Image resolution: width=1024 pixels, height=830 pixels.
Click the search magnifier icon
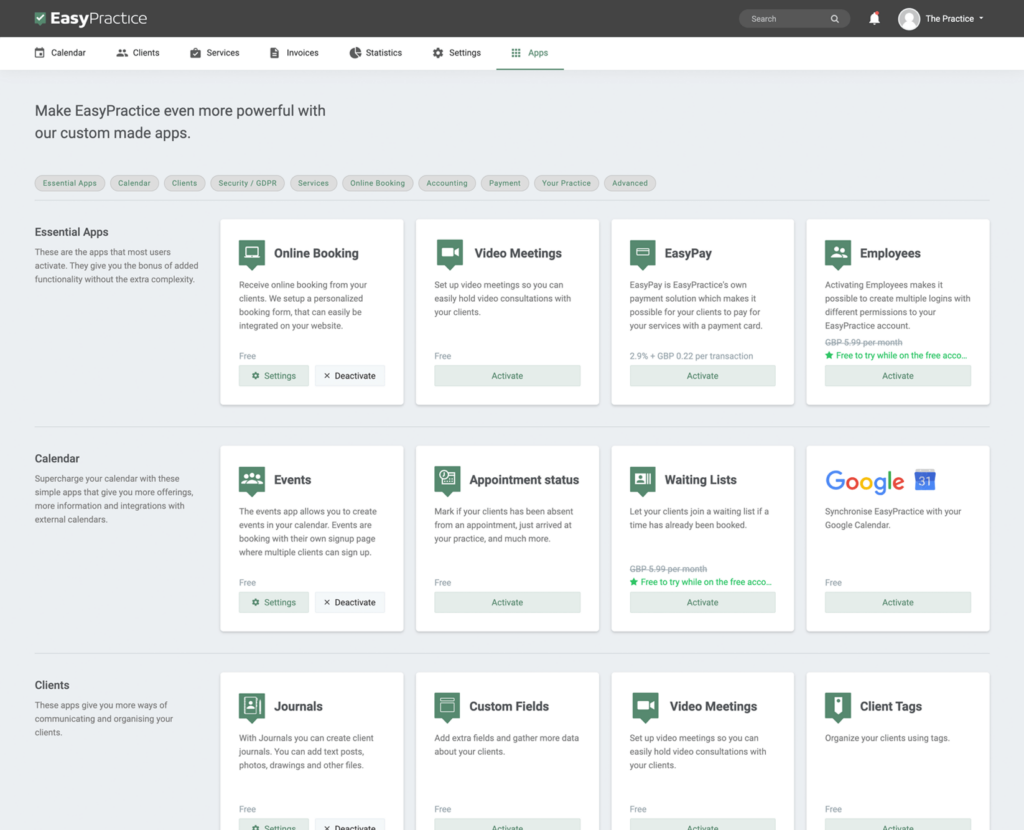tap(835, 19)
